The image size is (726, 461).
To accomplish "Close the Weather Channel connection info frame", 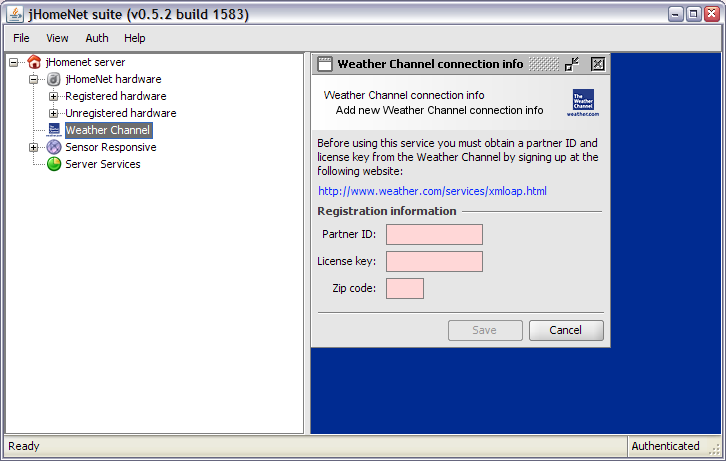I will pyautogui.click(x=598, y=64).
